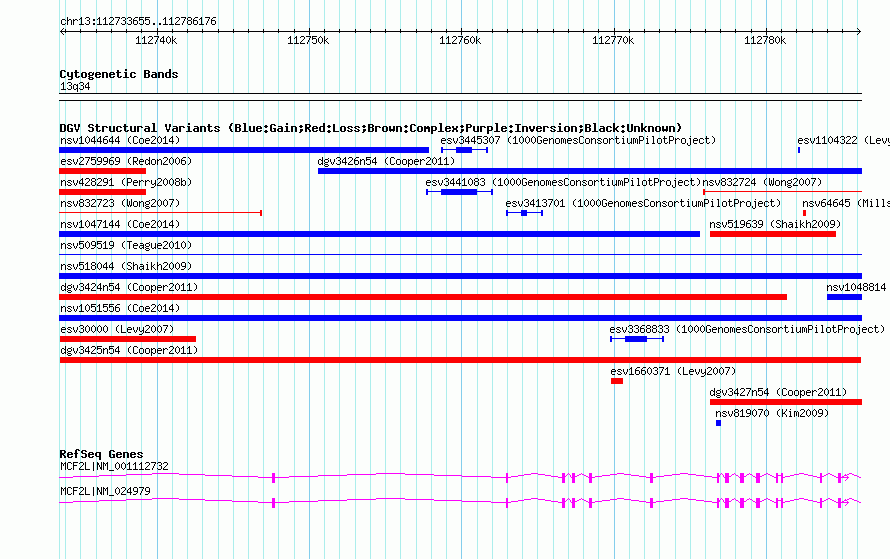Open the esv2759969 (Redon2006) label

[x=126, y=162]
